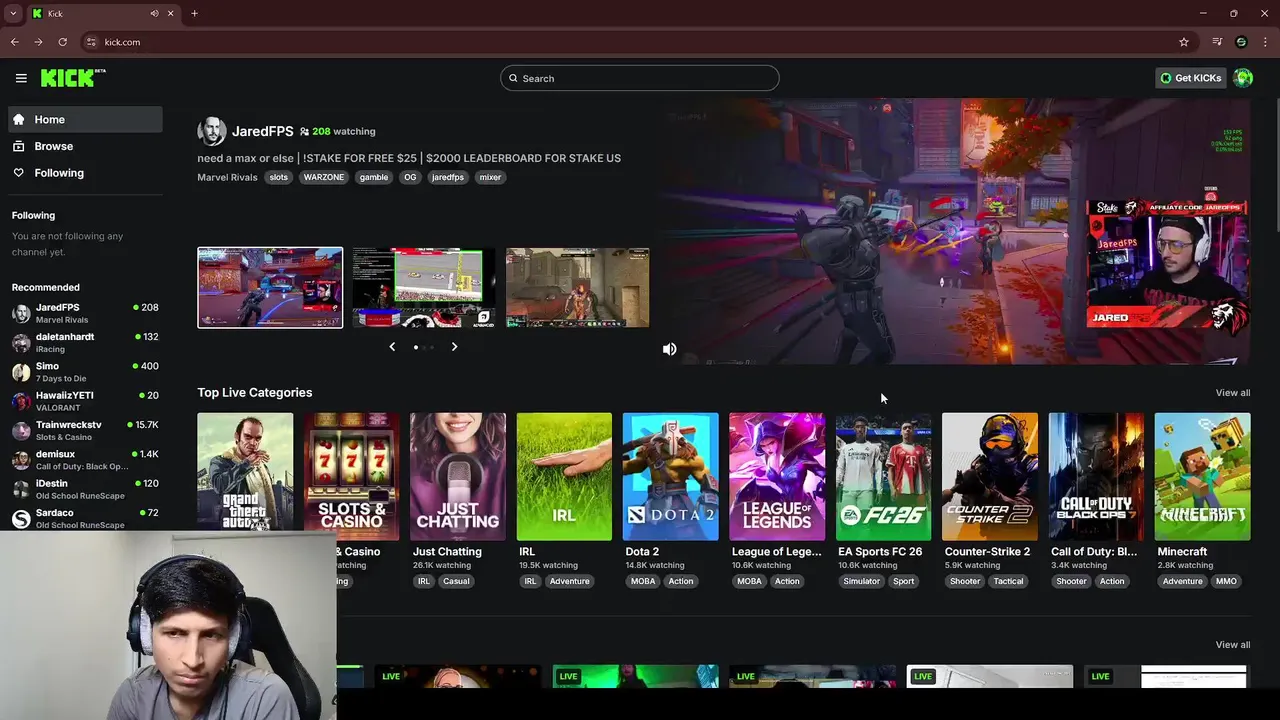Select the third featured stream thumbnail
Image resolution: width=1280 pixels, height=720 pixels.
tap(578, 288)
